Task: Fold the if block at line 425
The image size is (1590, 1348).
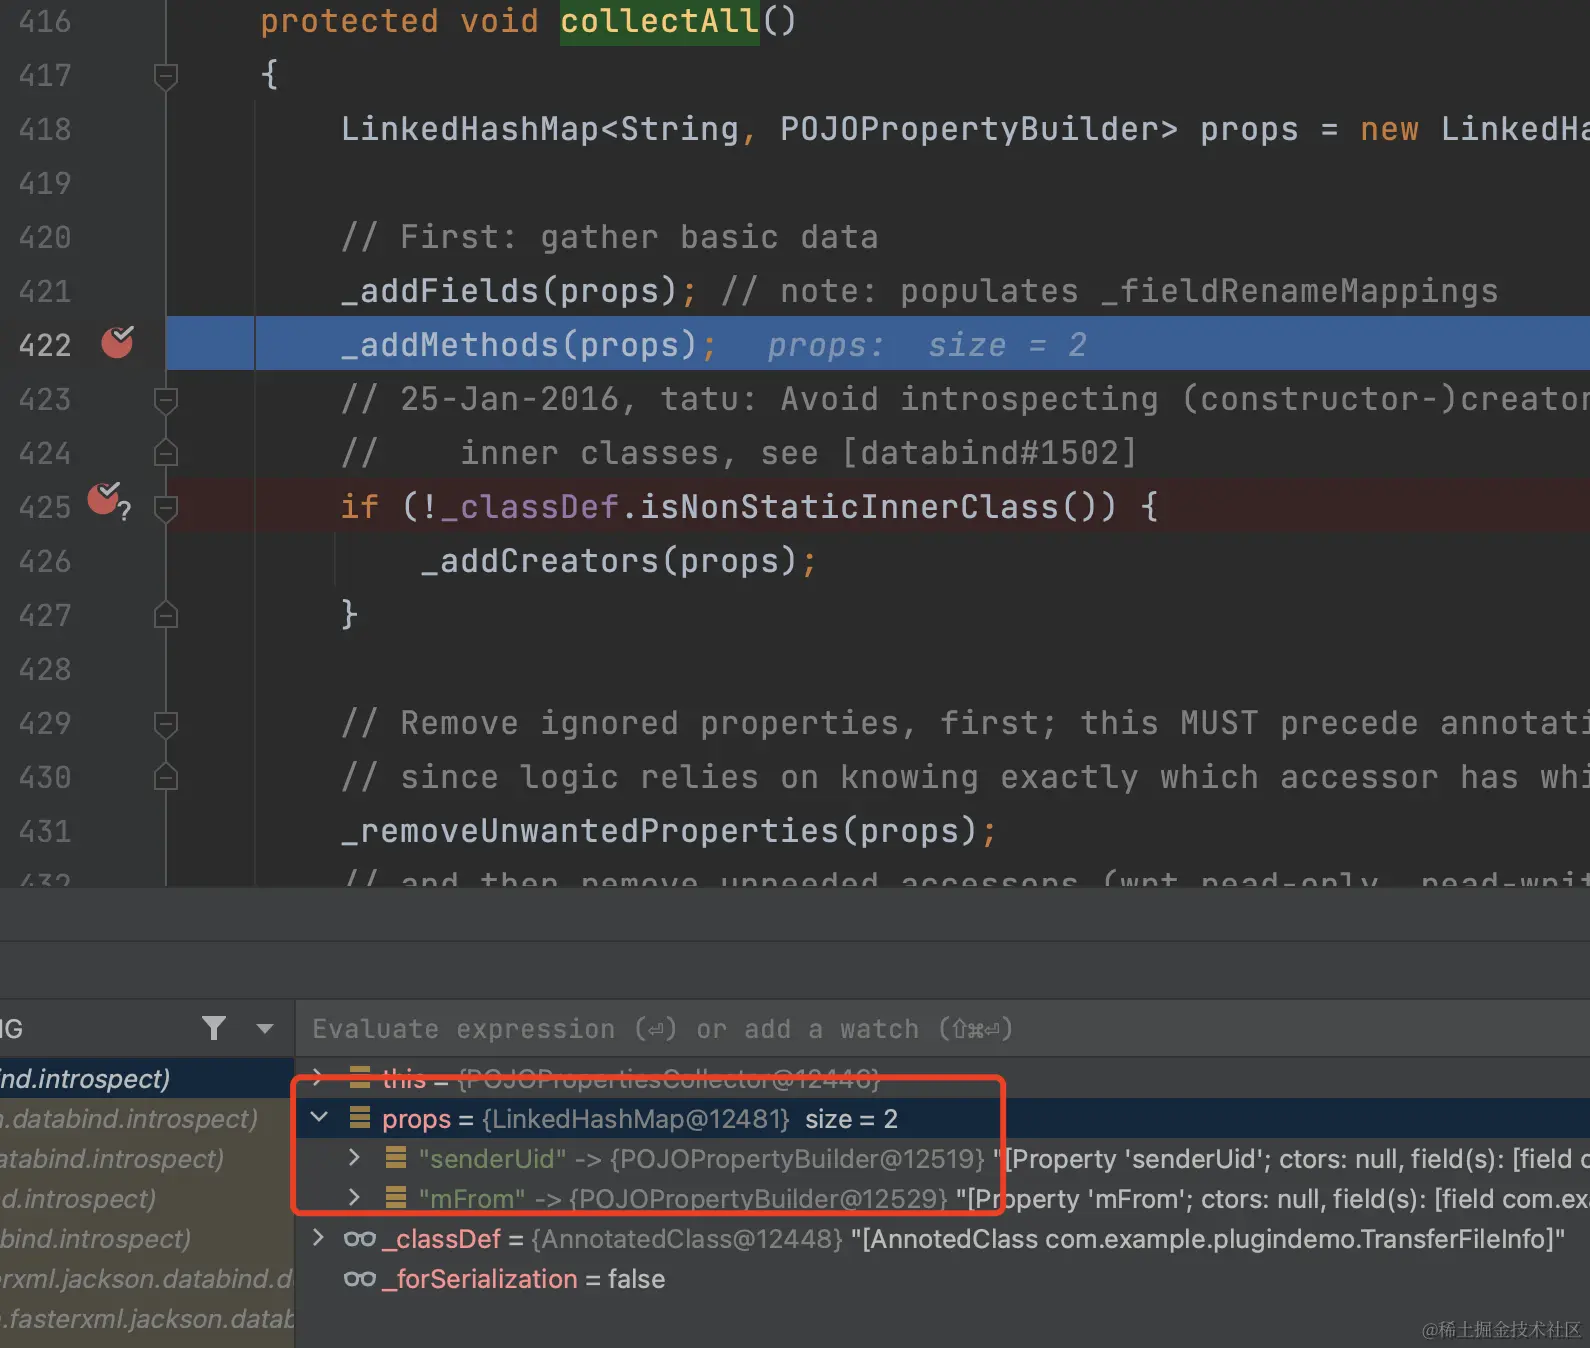Action: (x=166, y=507)
